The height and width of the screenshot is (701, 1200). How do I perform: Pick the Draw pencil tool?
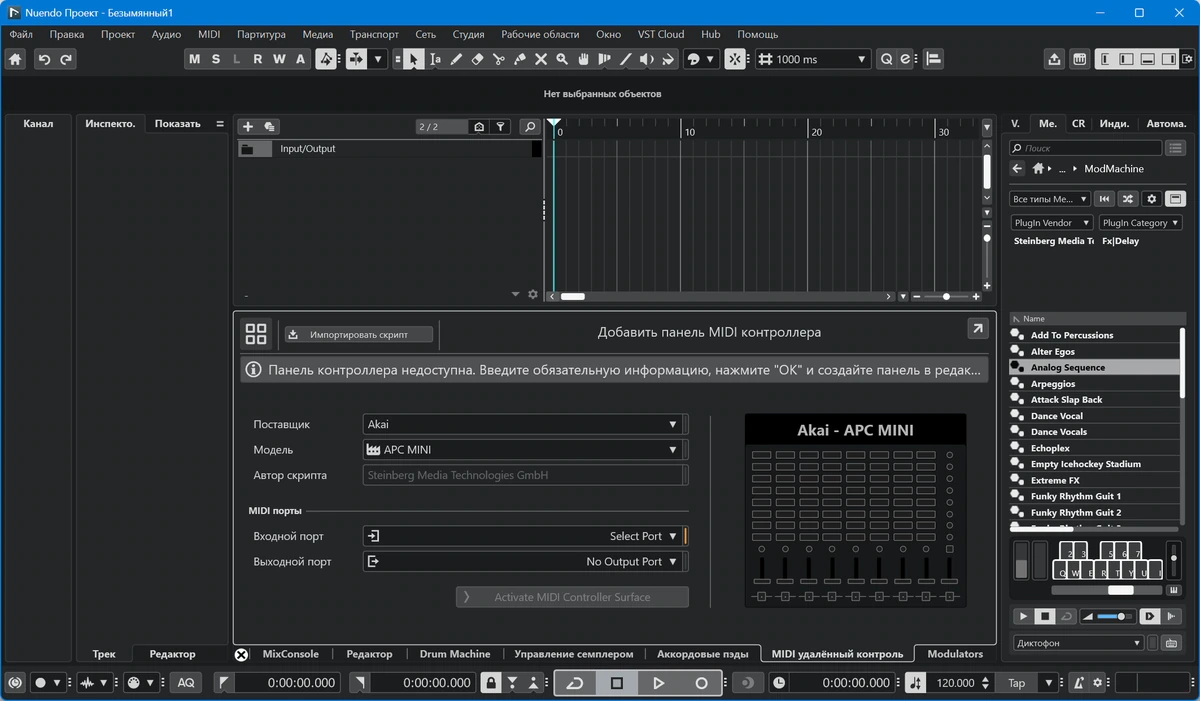[456, 59]
